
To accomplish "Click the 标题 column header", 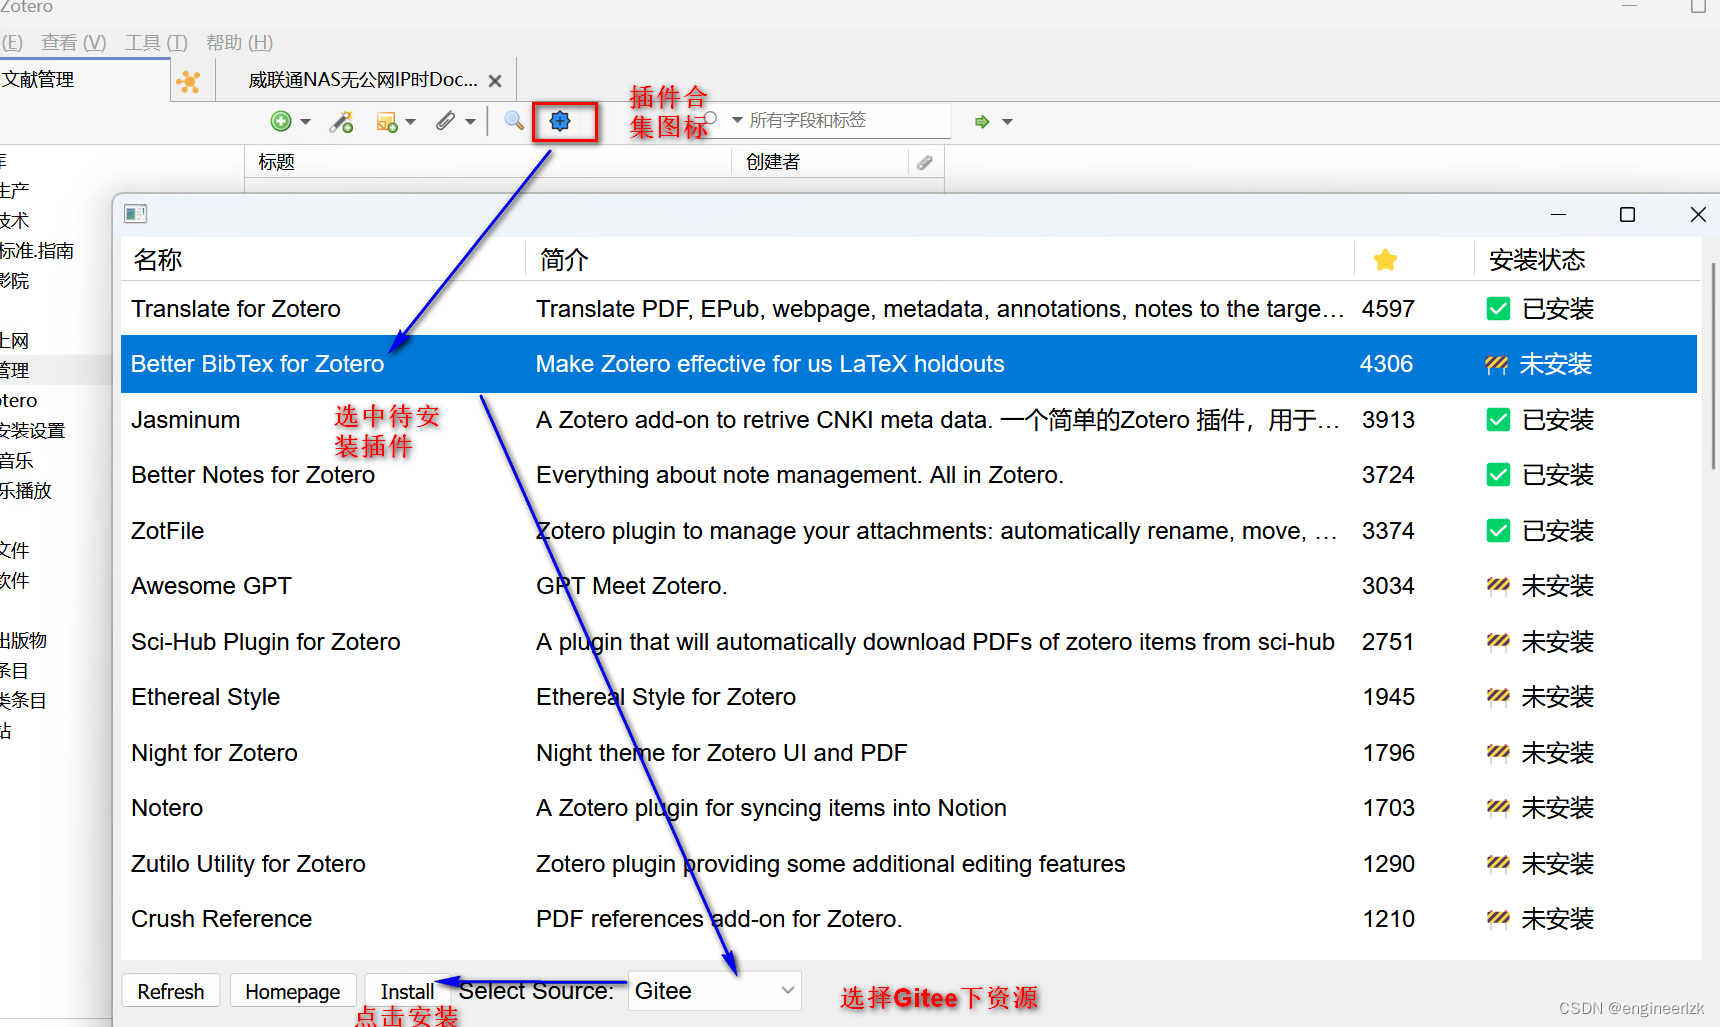I will 488,162.
